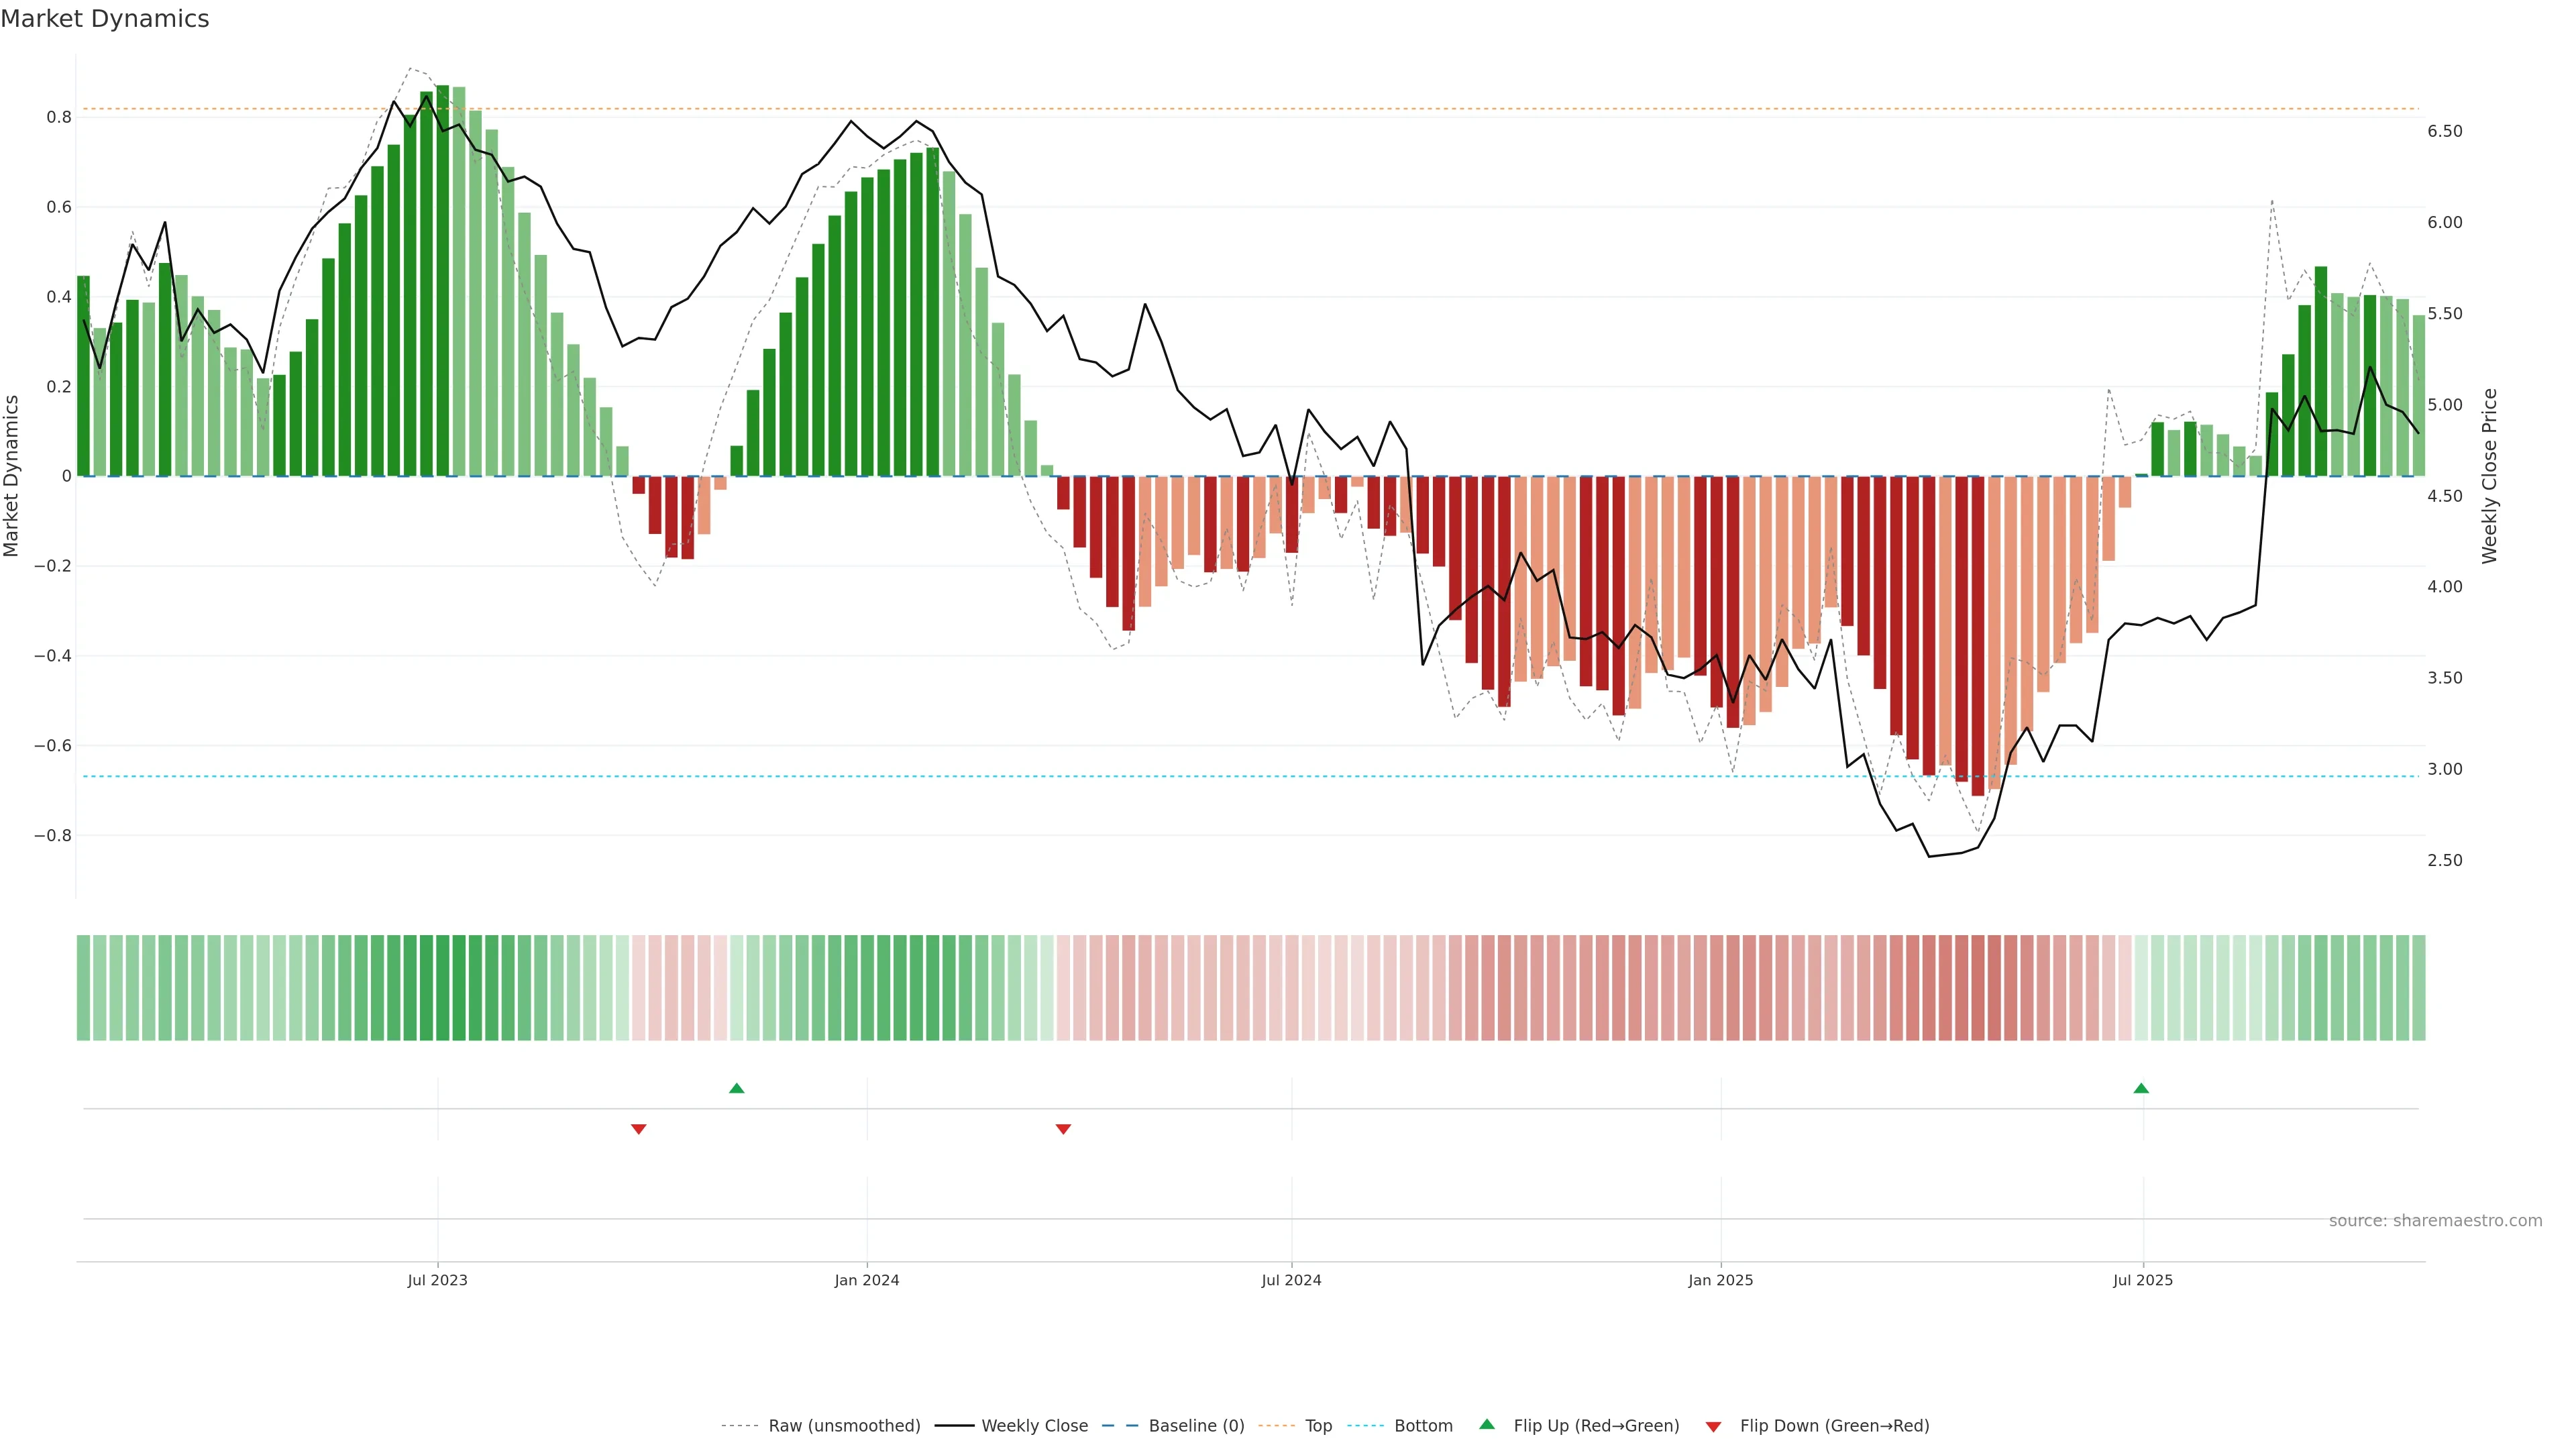Click the Weekly Close Price axis title
Screen dimensions: 2576x1449
[x=2490, y=476]
